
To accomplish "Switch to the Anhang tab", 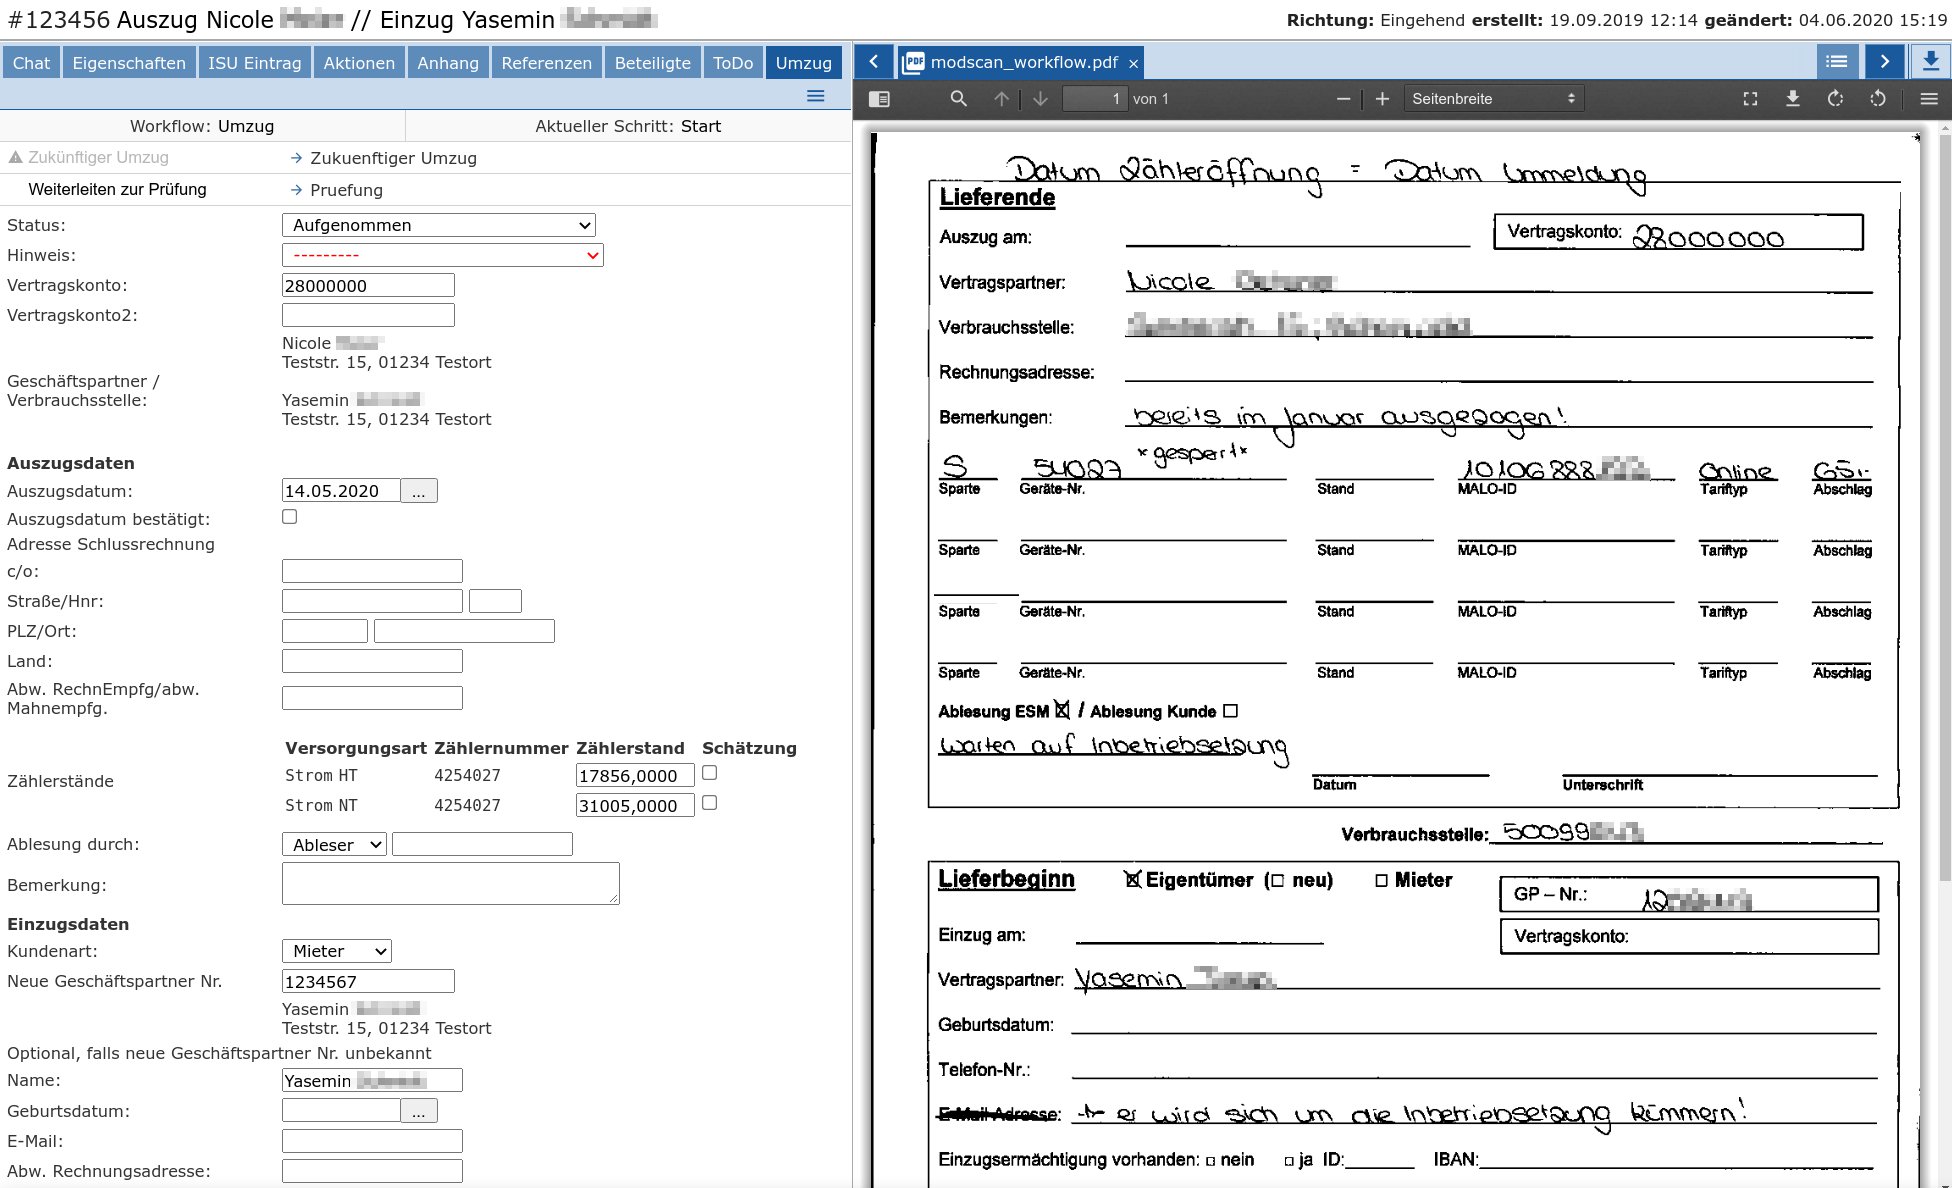I will pyautogui.click(x=448, y=63).
